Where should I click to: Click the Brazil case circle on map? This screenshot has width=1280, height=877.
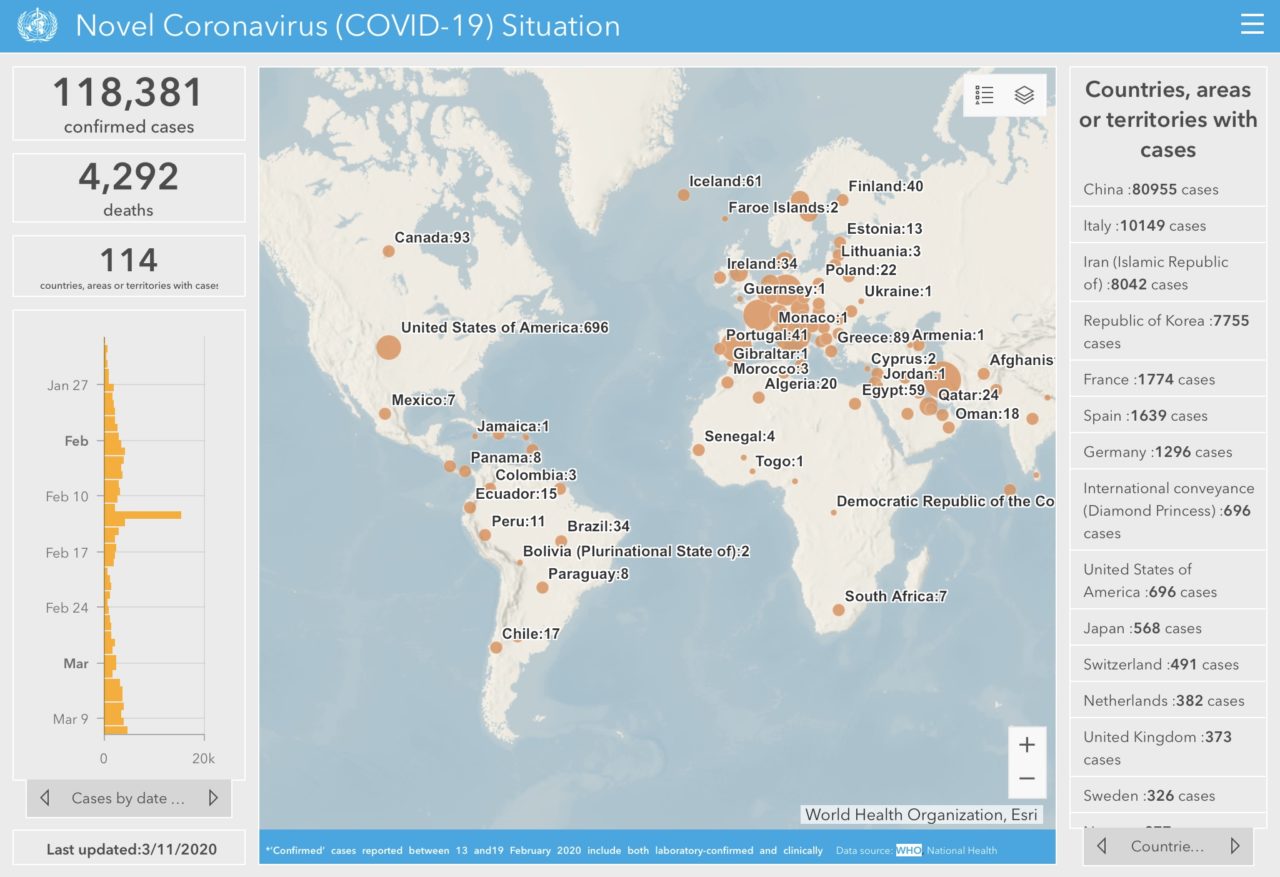tap(561, 541)
